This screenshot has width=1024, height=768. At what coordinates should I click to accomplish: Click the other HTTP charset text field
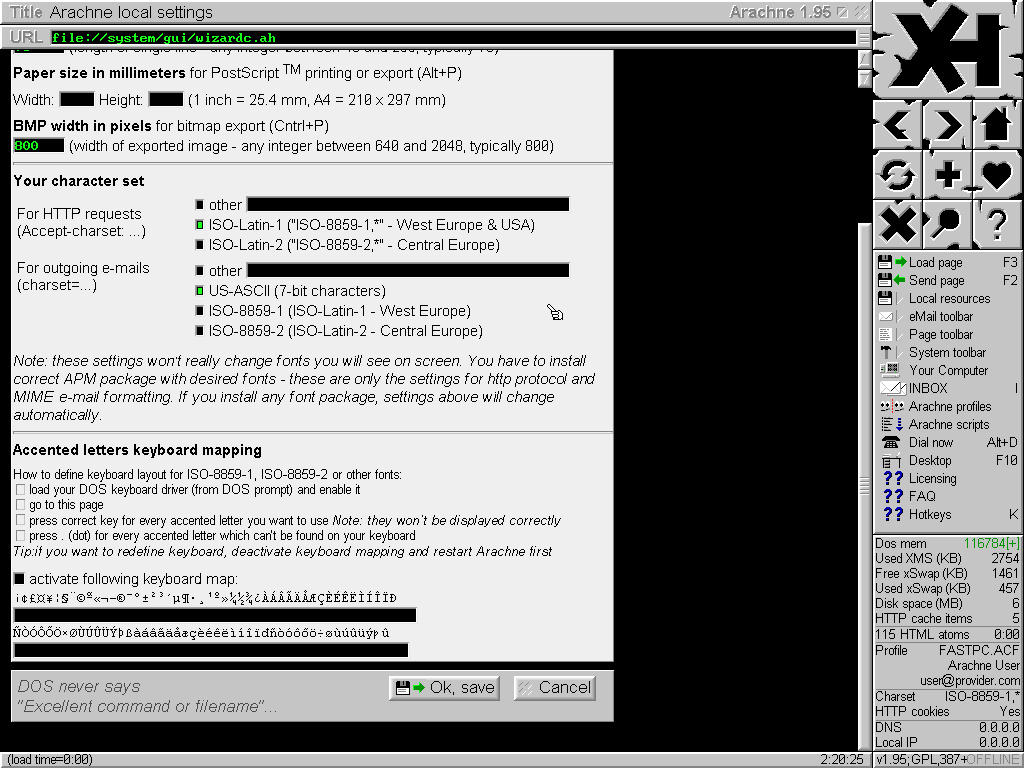coord(408,205)
